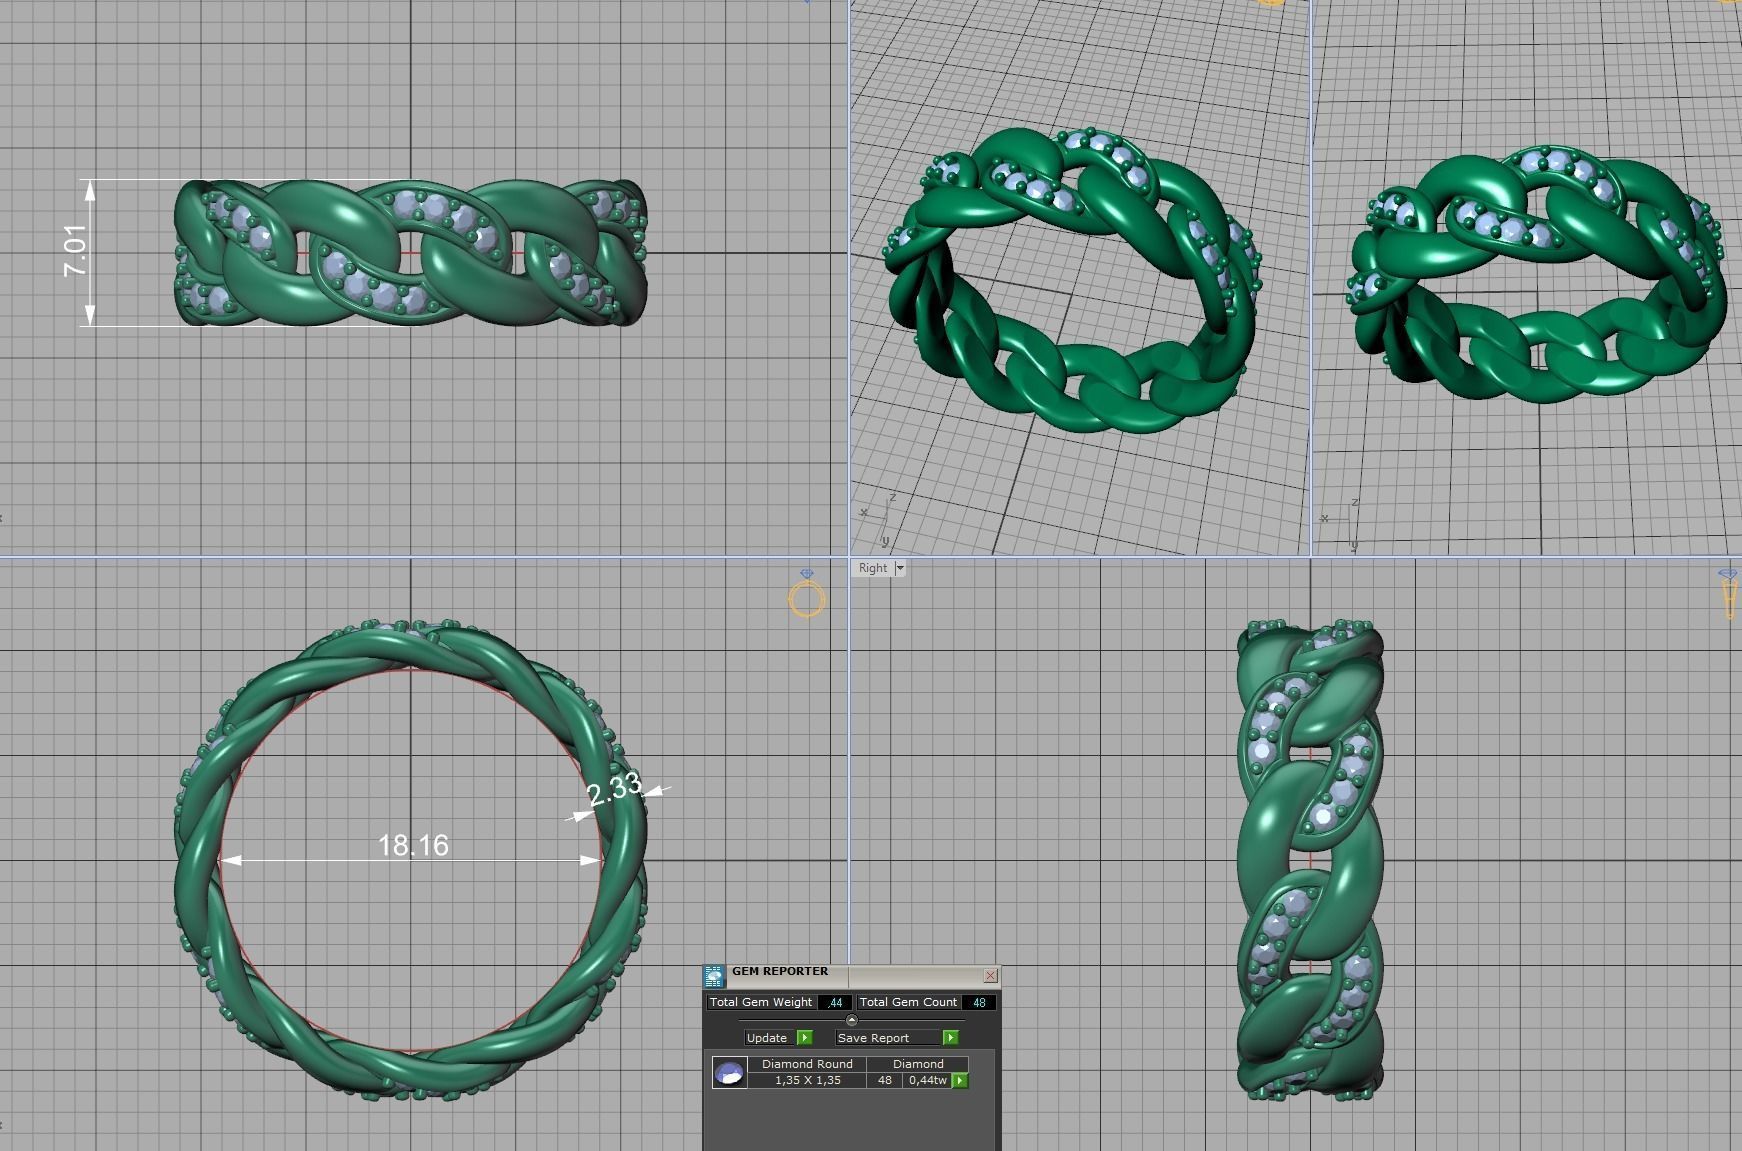This screenshot has height=1151, width=1742.
Task: Click the GEM REPORTER title bar
Action: pyautogui.click(x=850, y=975)
